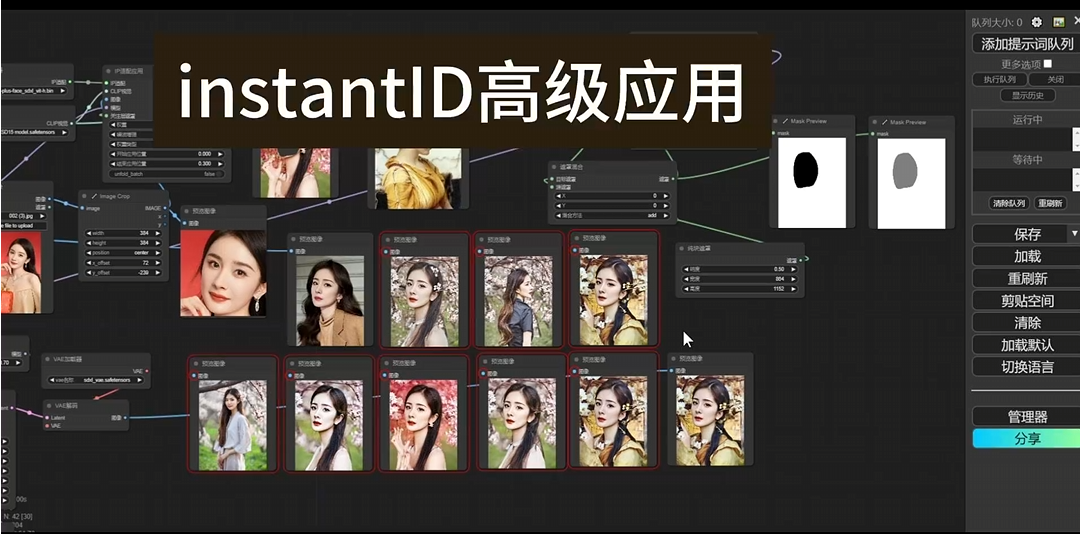
Task: Click mask input socket on black-mask preview
Action: [x=774, y=133]
